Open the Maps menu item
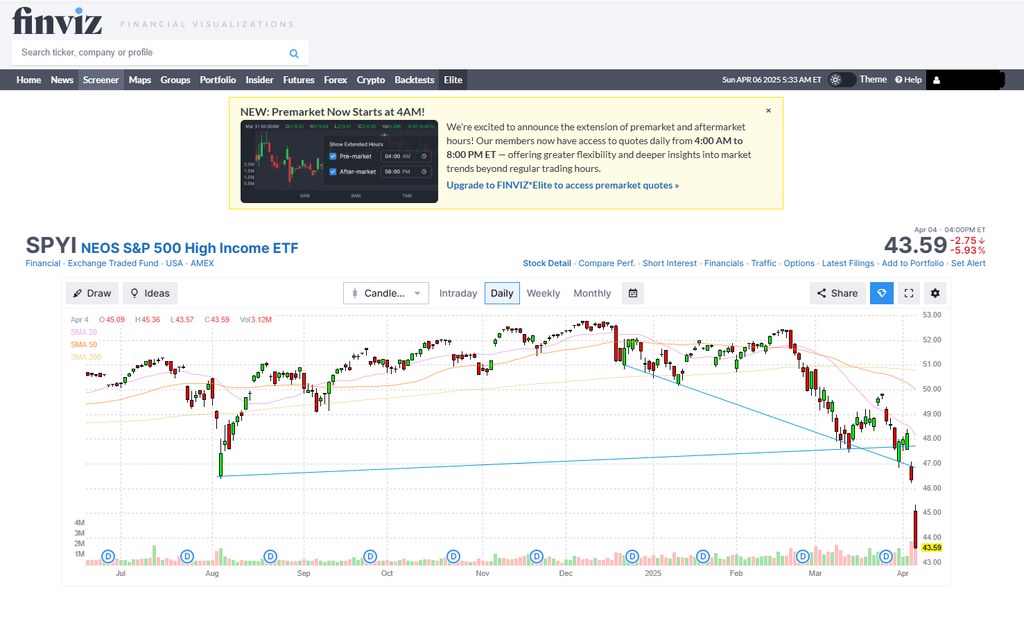 coord(140,80)
